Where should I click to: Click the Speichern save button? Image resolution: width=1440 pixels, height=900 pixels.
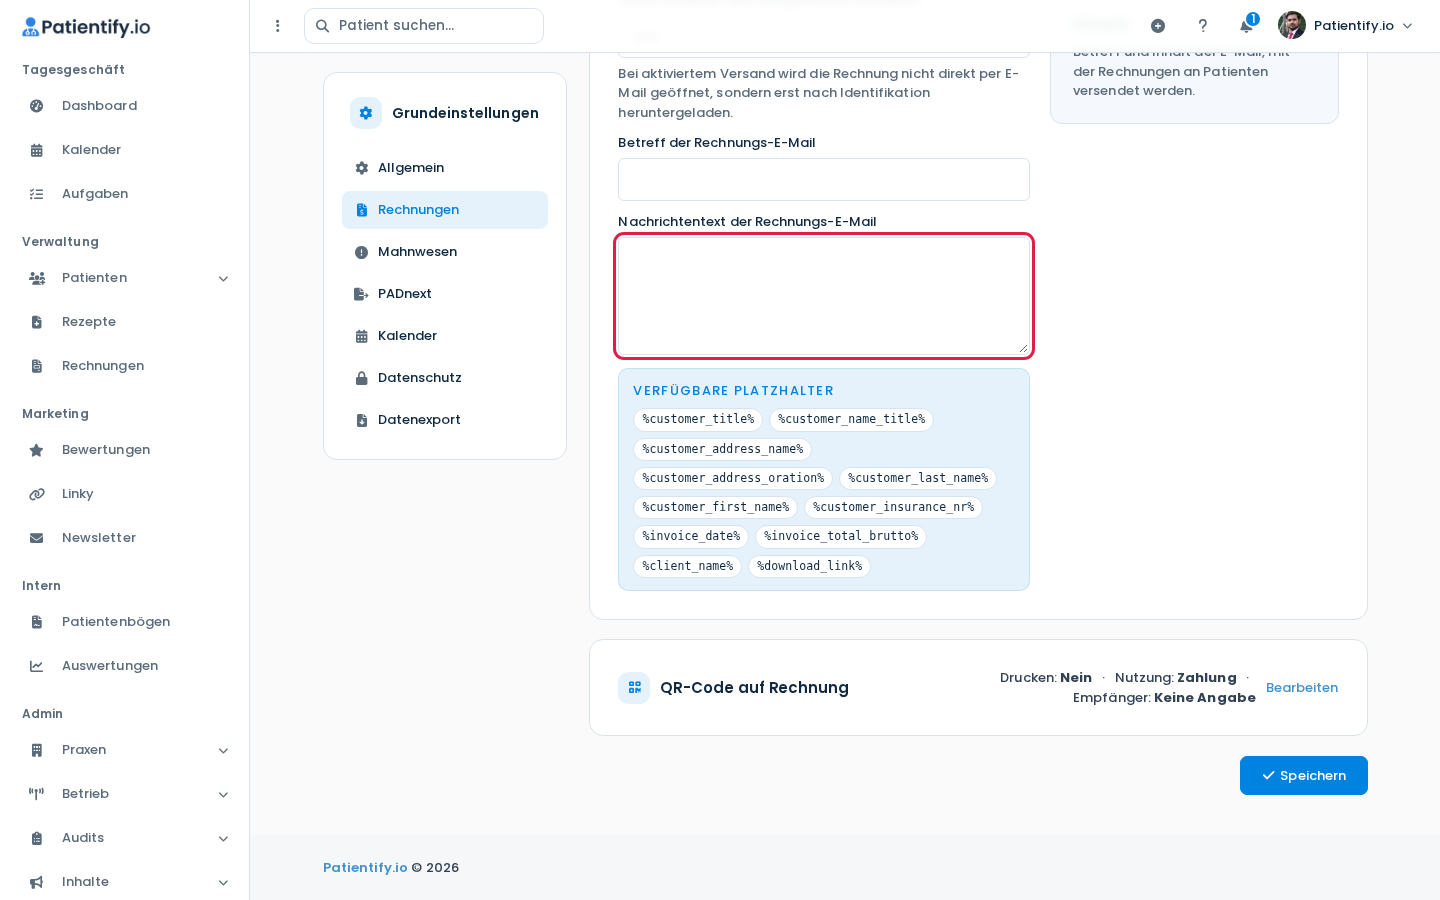(x=1304, y=776)
